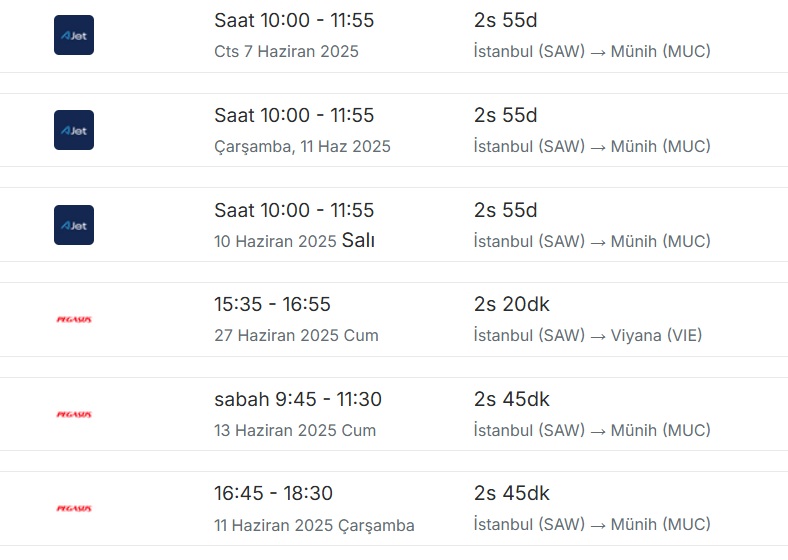Click date Çarşamba, 11 Haz 2025
Screen dimensions: 788x560
pyautogui.click(x=303, y=146)
